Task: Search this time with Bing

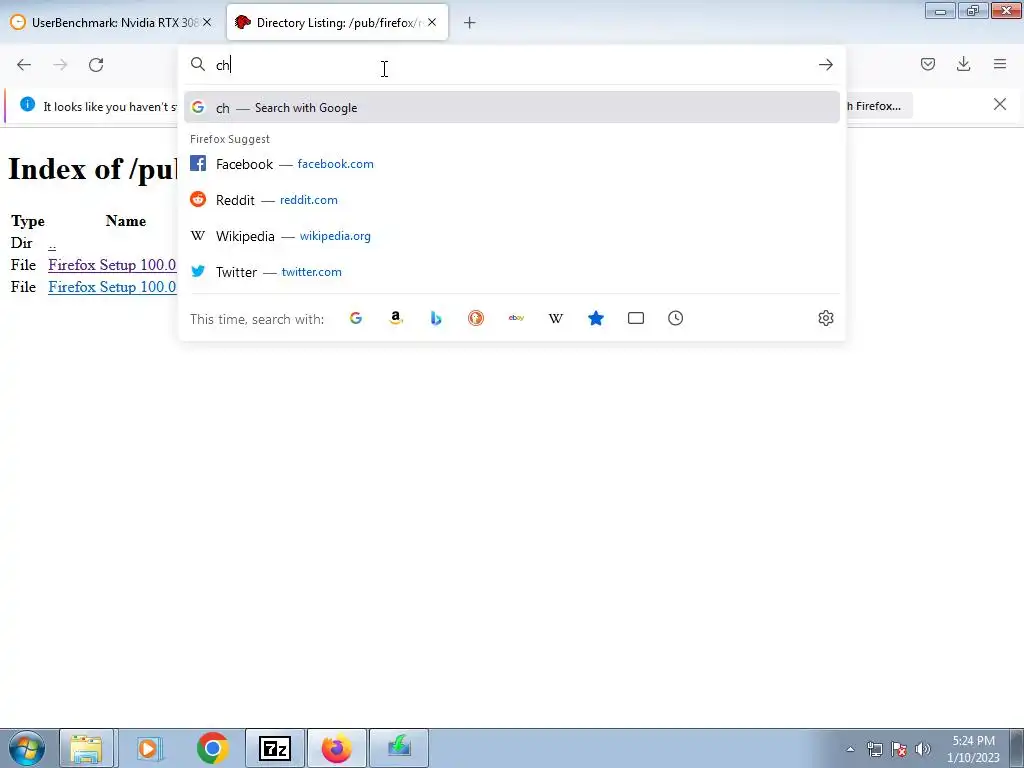Action: [x=436, y=318]
